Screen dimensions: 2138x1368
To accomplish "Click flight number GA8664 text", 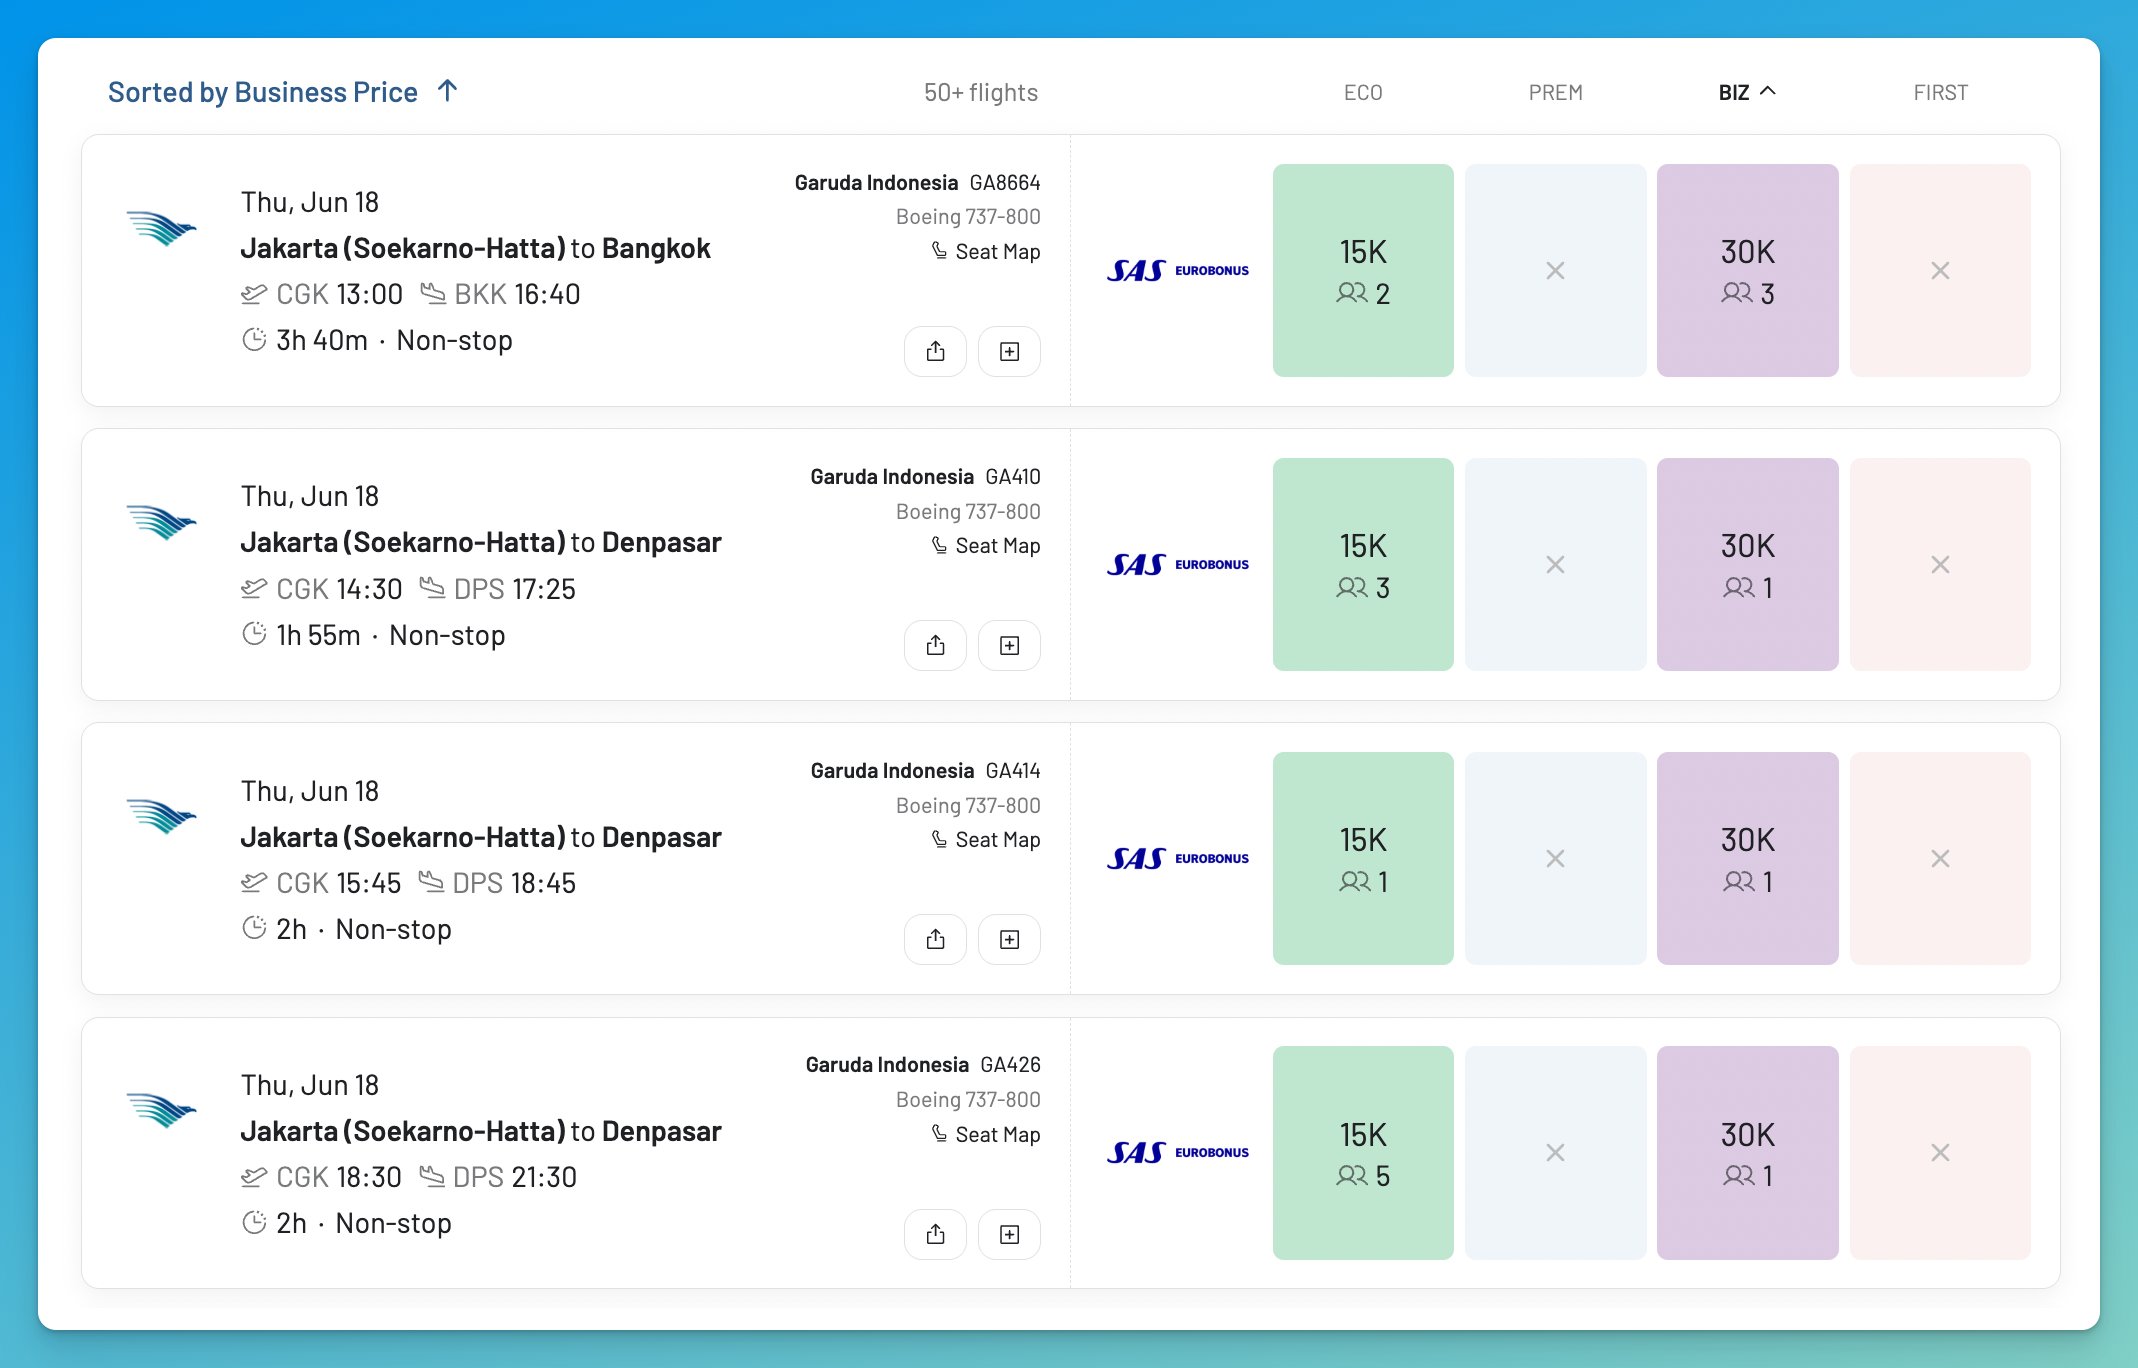I will [x=1005, y=182].
